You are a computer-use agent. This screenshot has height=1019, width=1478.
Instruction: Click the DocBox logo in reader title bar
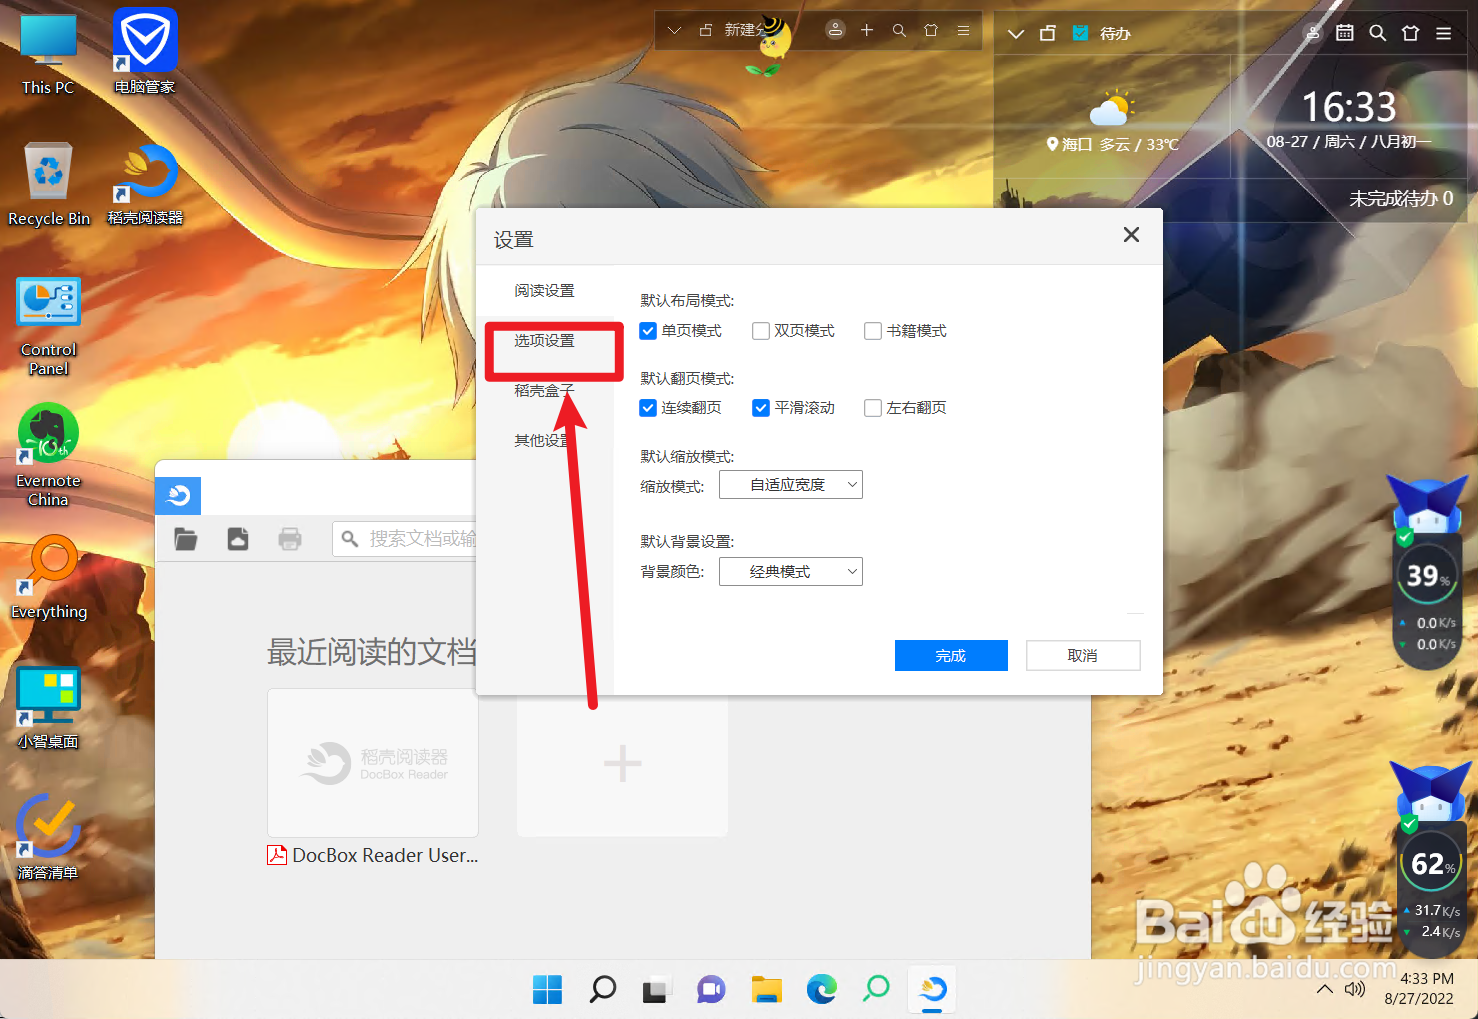tap(178, 496)
